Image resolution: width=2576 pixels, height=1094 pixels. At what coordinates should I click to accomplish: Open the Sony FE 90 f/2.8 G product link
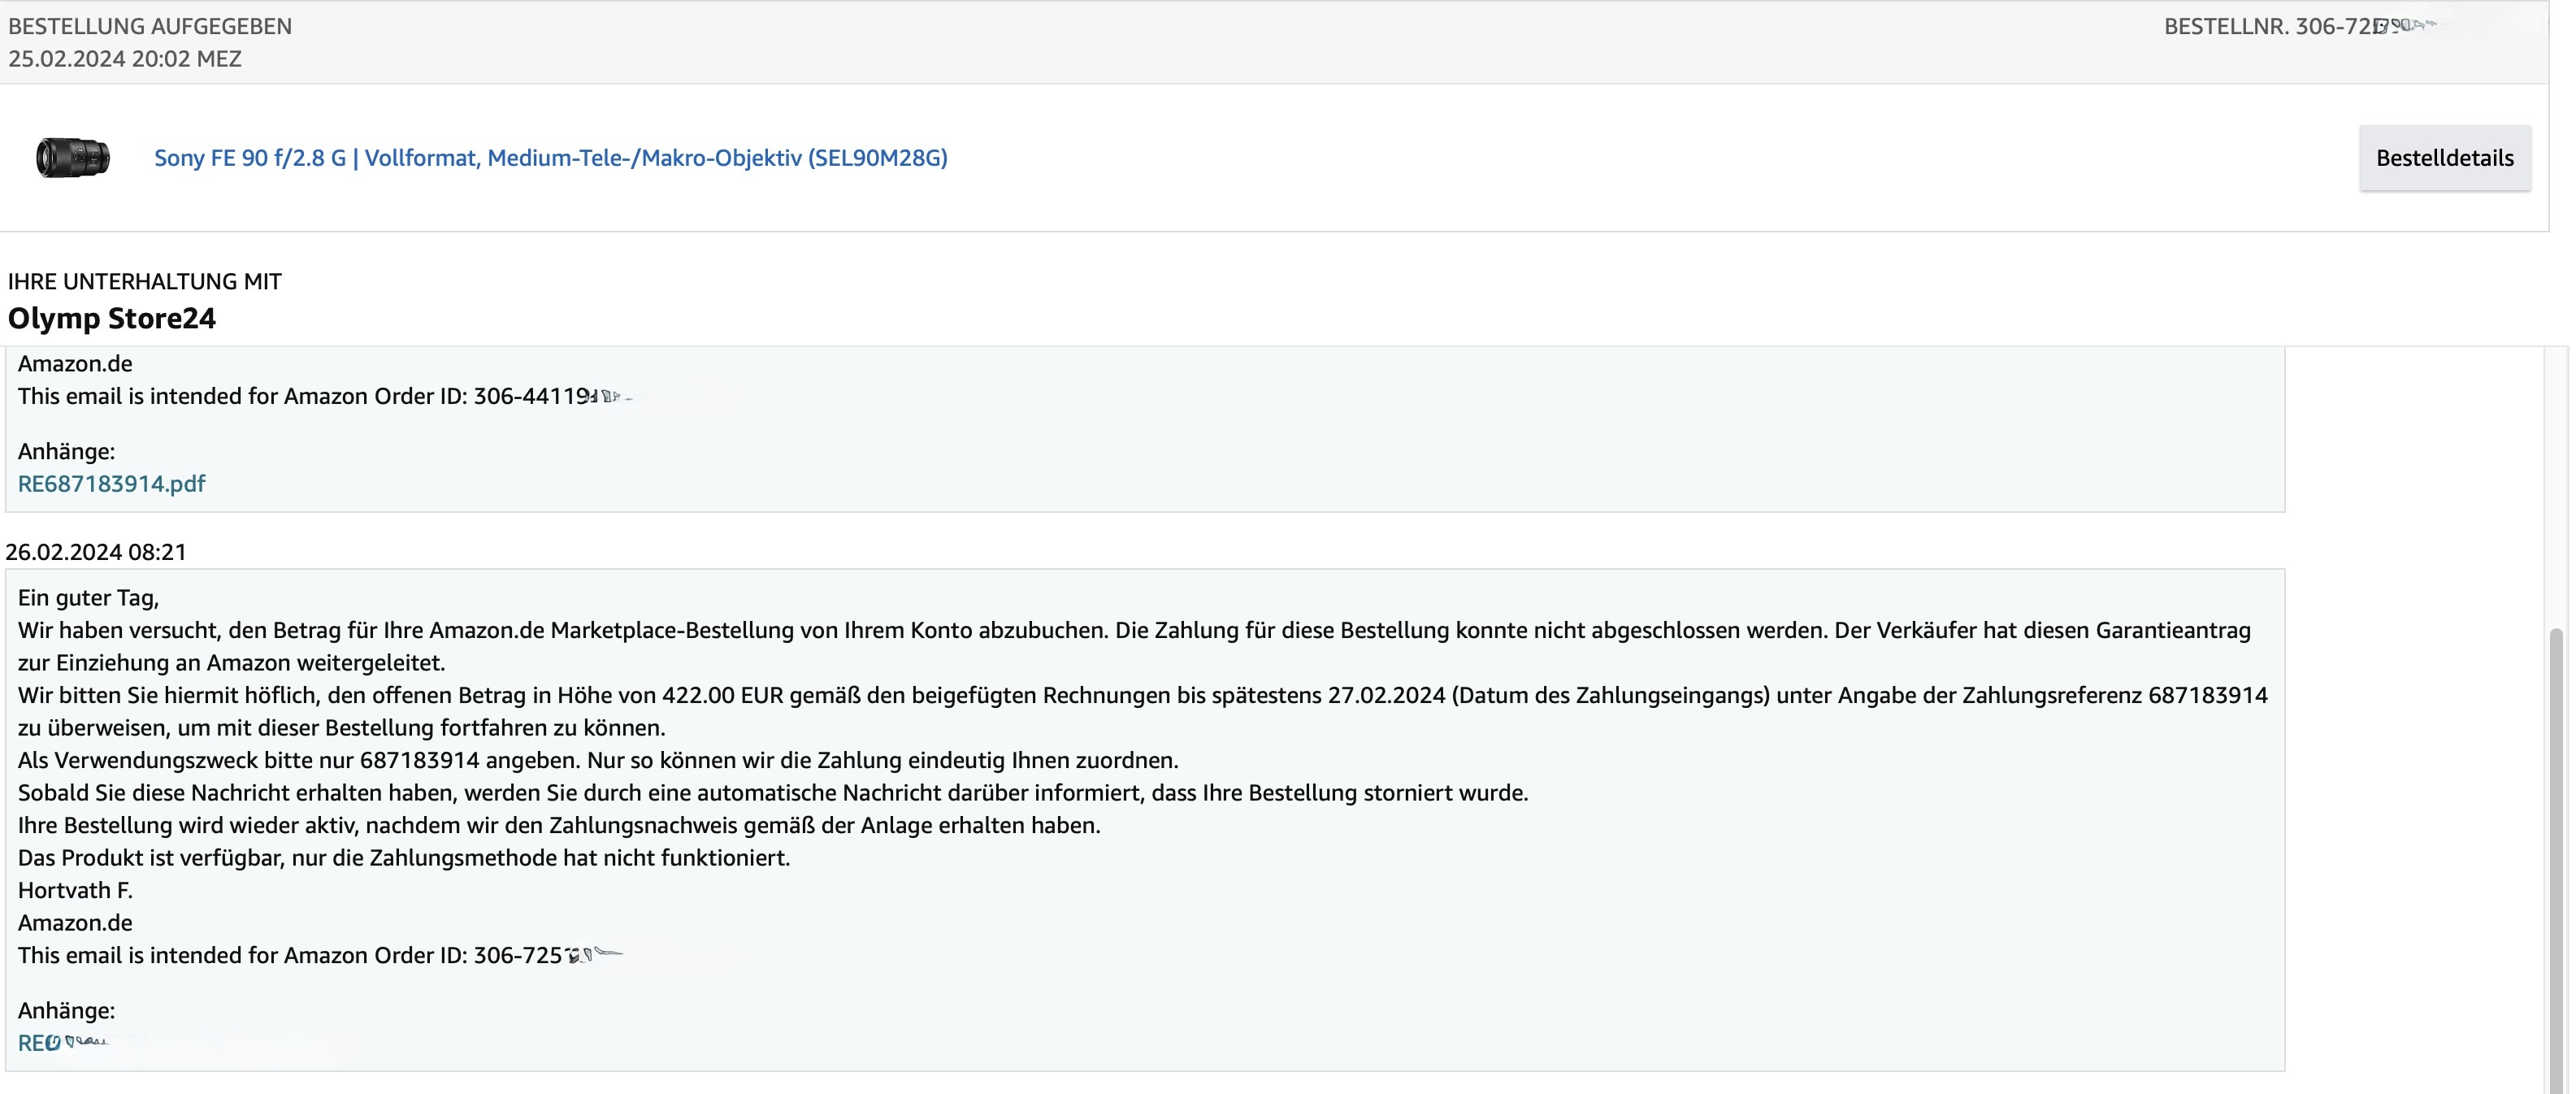[x=550, y=158]
